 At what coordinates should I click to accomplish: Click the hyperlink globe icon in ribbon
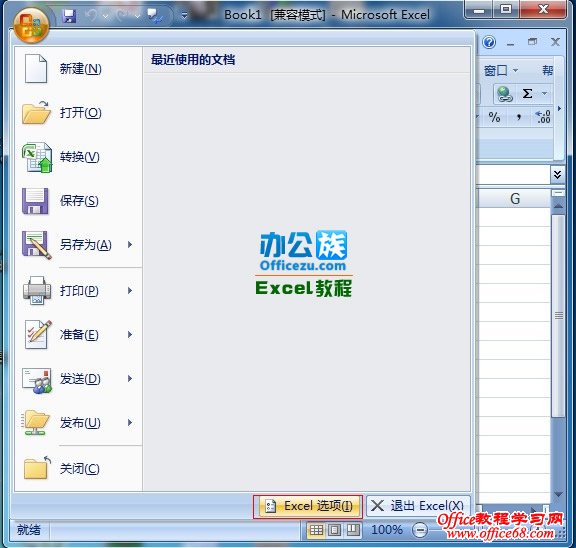pos(504,94)
